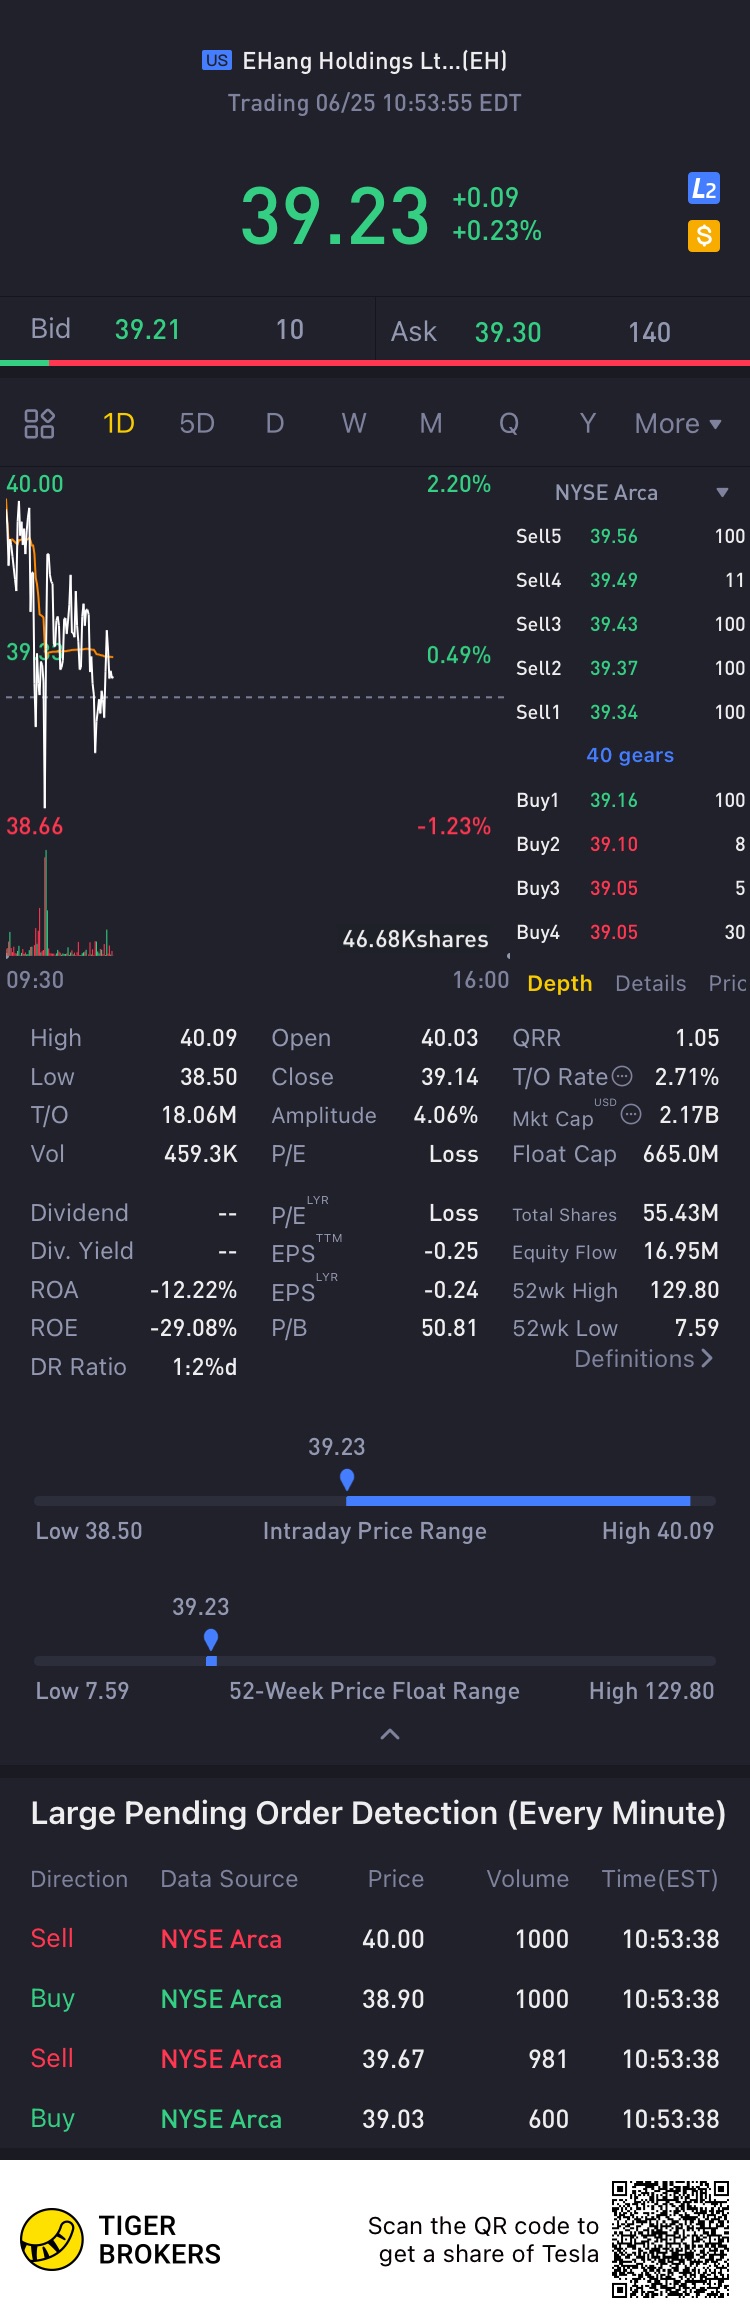
Task: Tap the Tesla share QR code
Action: [x=671, y=2239]
